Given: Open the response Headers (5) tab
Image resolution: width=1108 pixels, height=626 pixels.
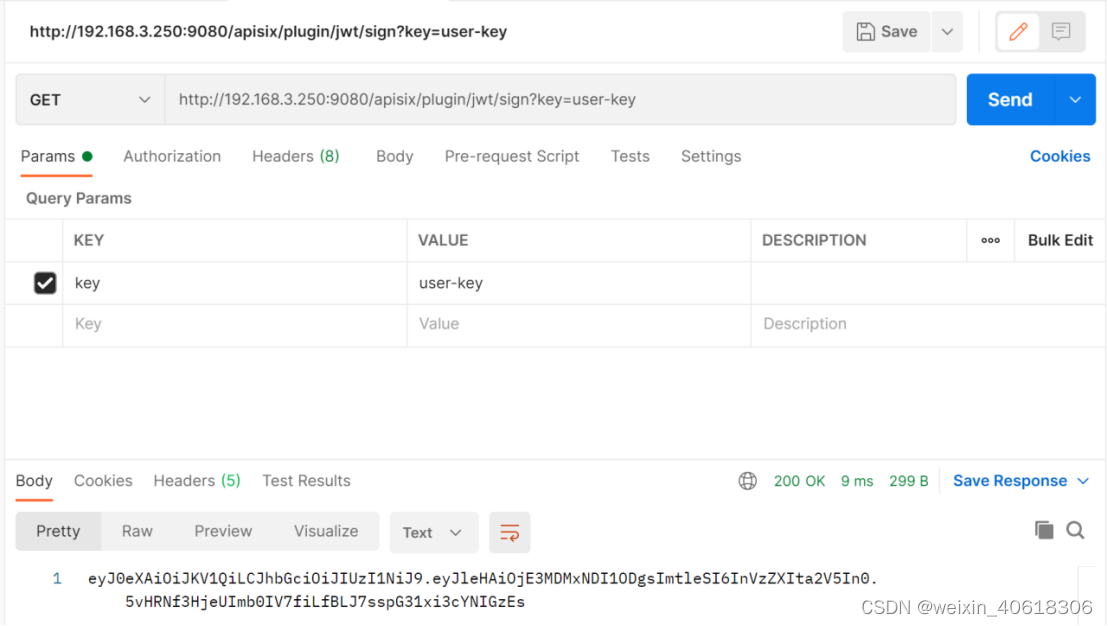Looking at the screenshot, I should [x=197, y=481].
